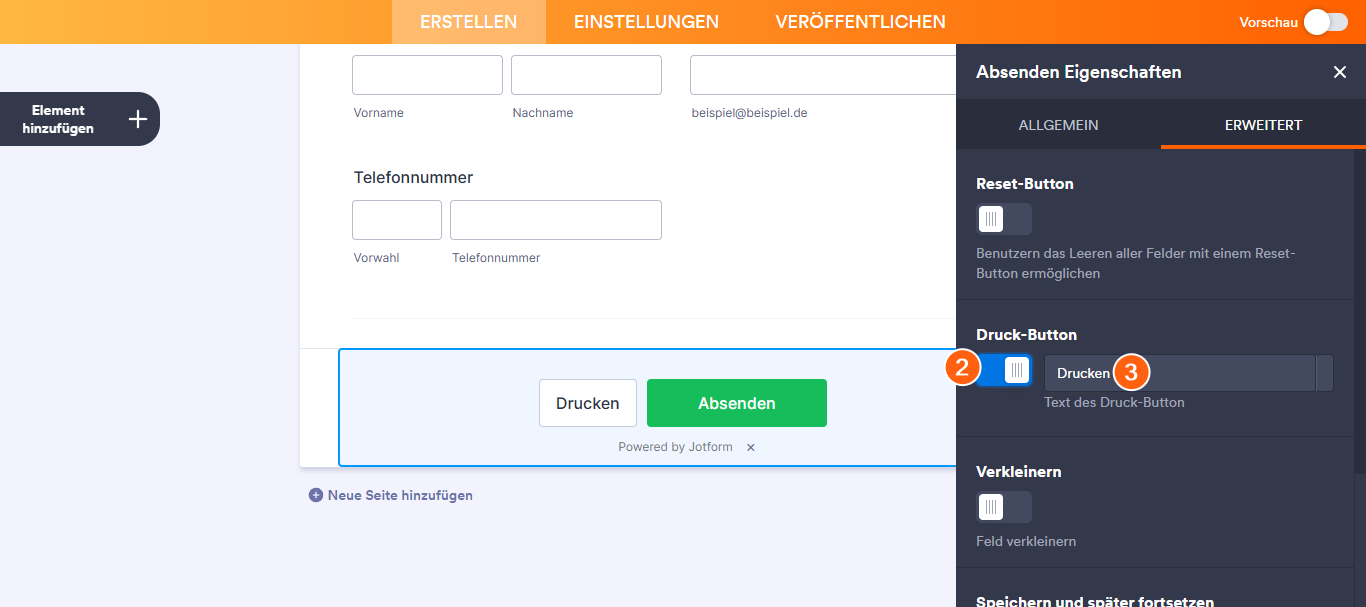The image size is (1366, 607).
Task: Close the Absenden Eigenschaften panel
Action: click(1340, 72)
